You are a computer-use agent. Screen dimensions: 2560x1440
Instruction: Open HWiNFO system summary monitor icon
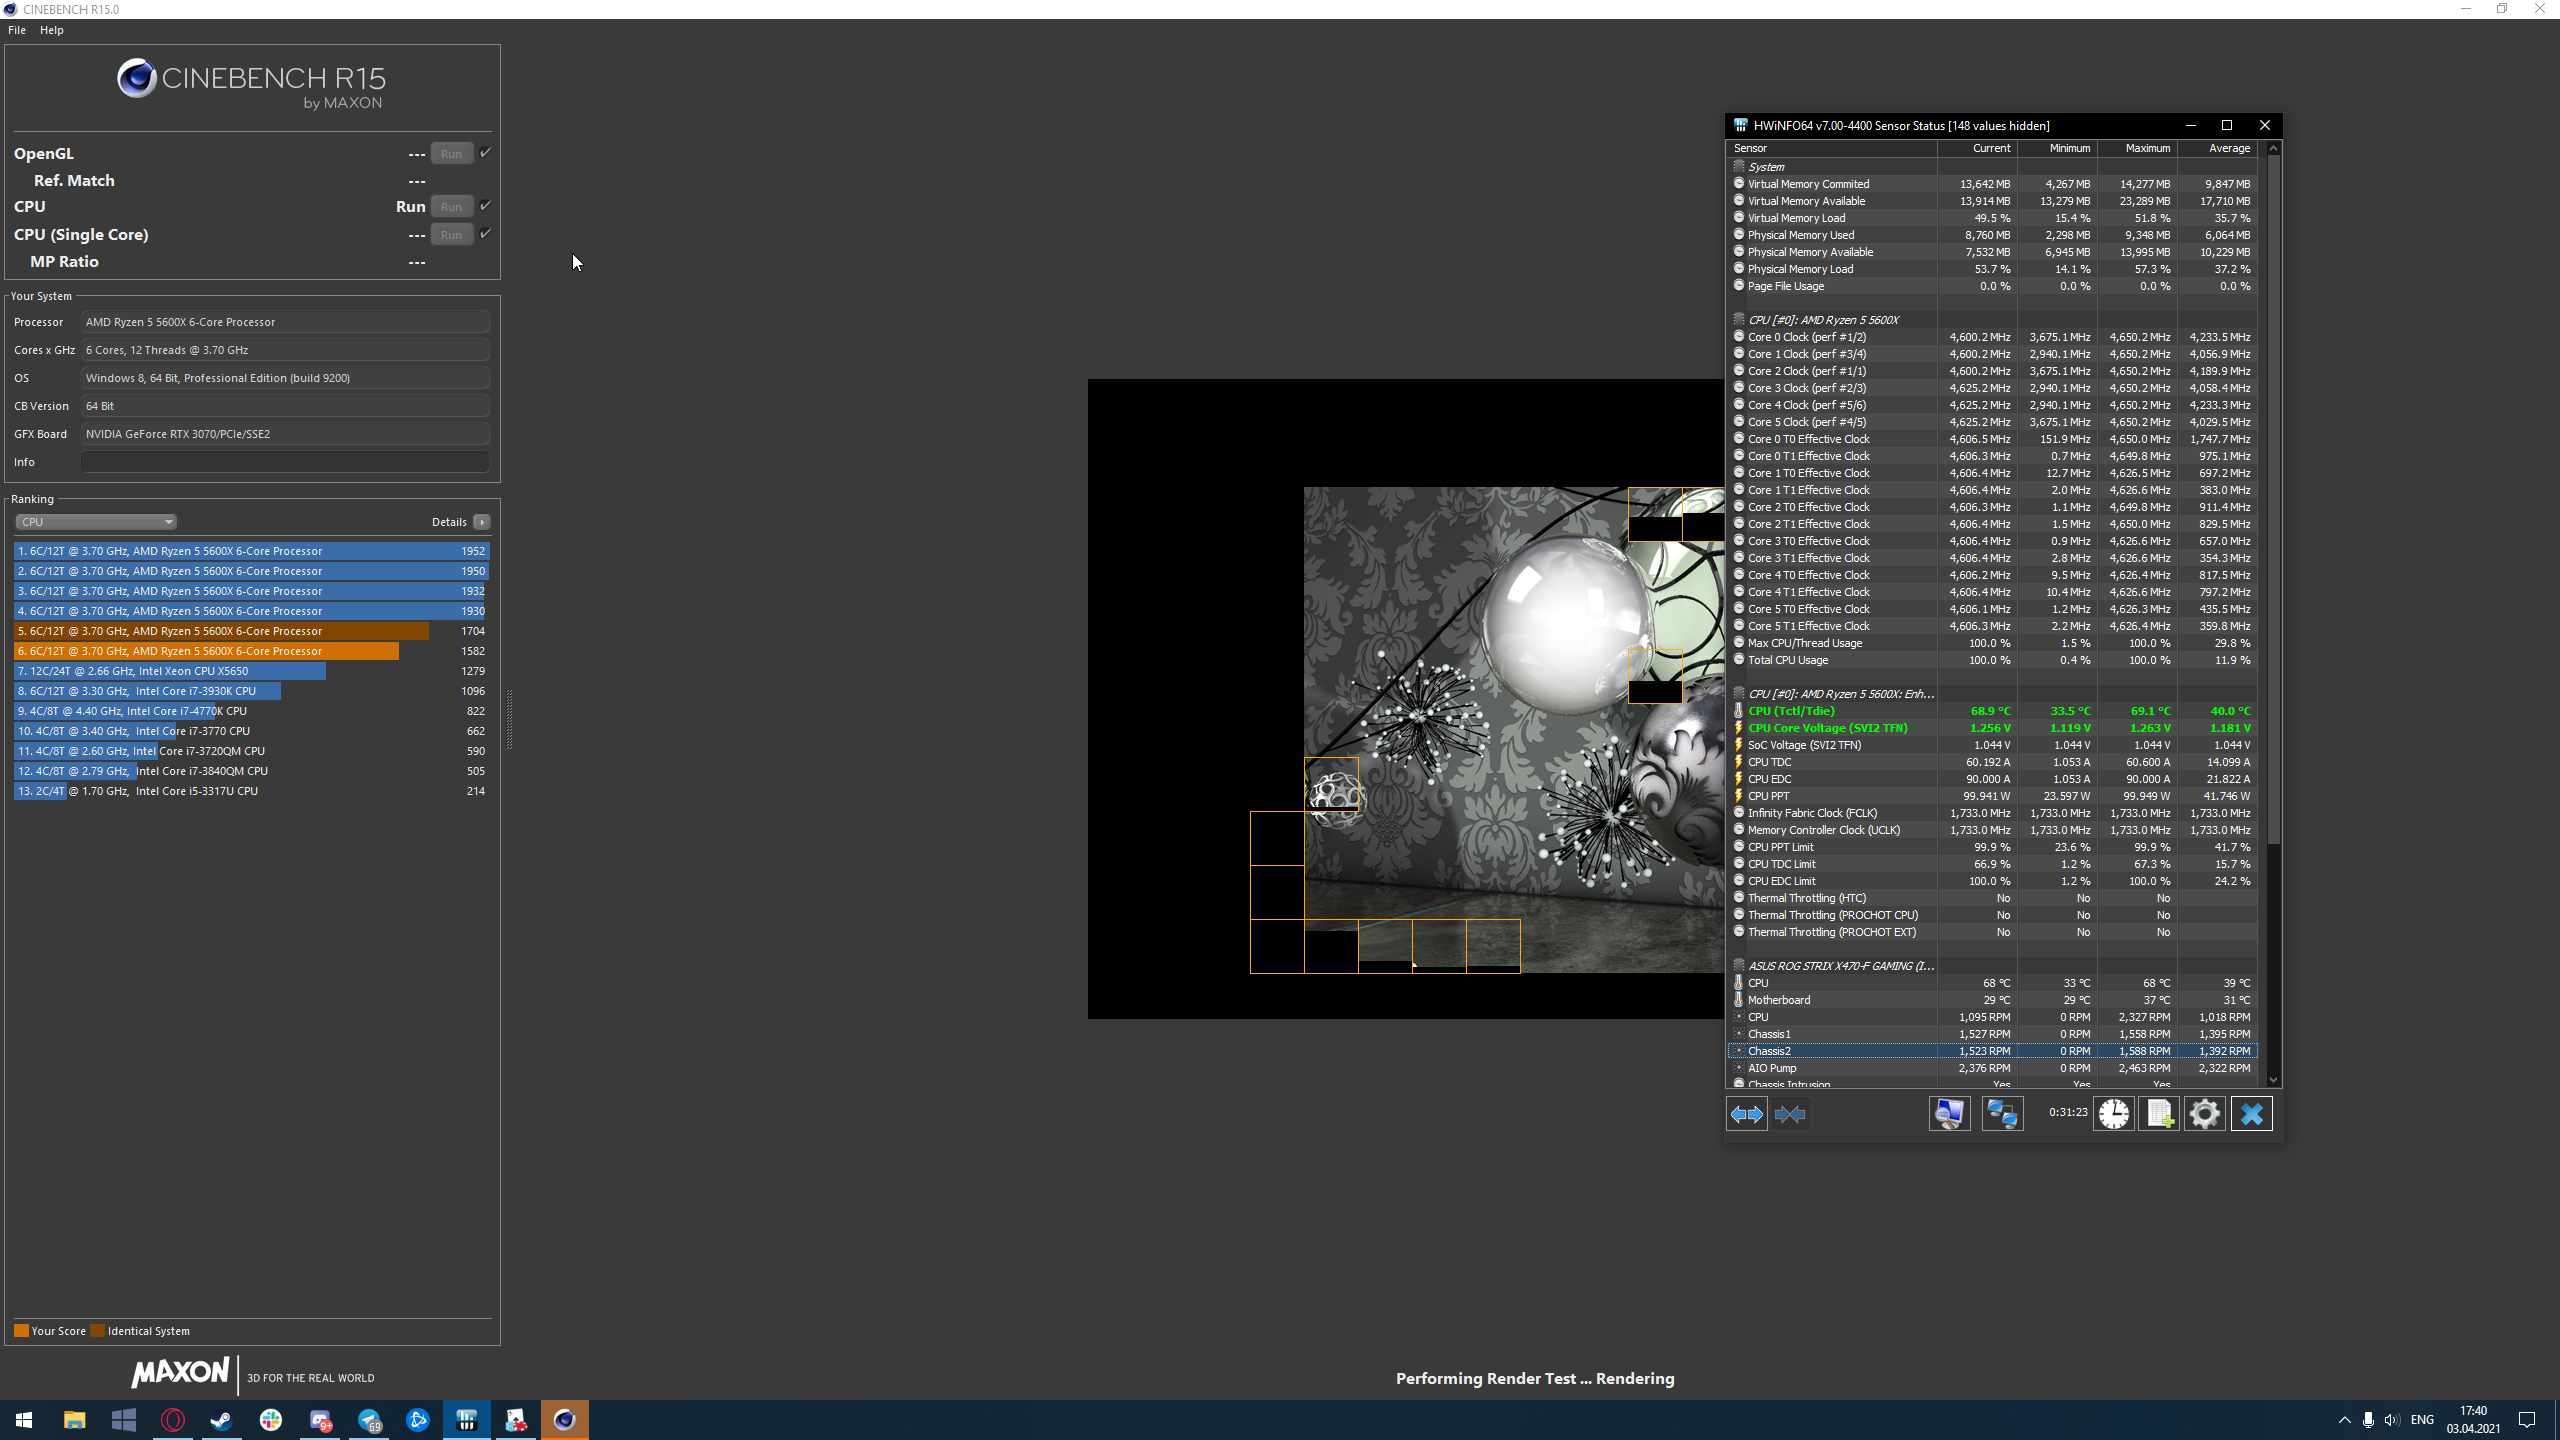[1949, 1114]
